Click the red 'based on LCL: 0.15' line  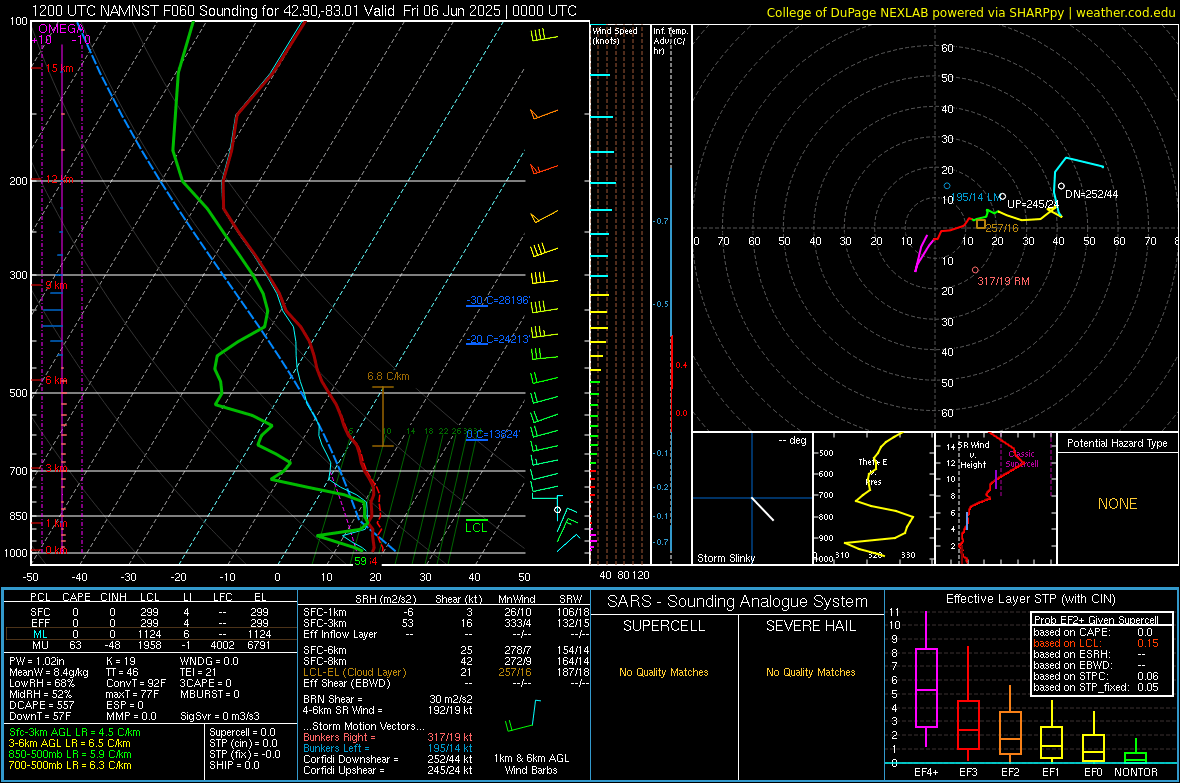(x=1096, y=643)
